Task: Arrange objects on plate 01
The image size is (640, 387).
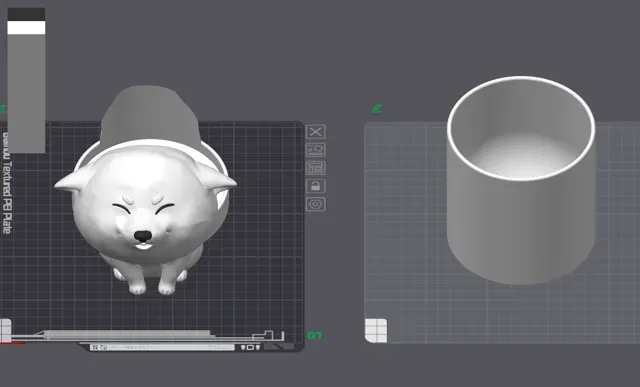Action: coord(316,168)
